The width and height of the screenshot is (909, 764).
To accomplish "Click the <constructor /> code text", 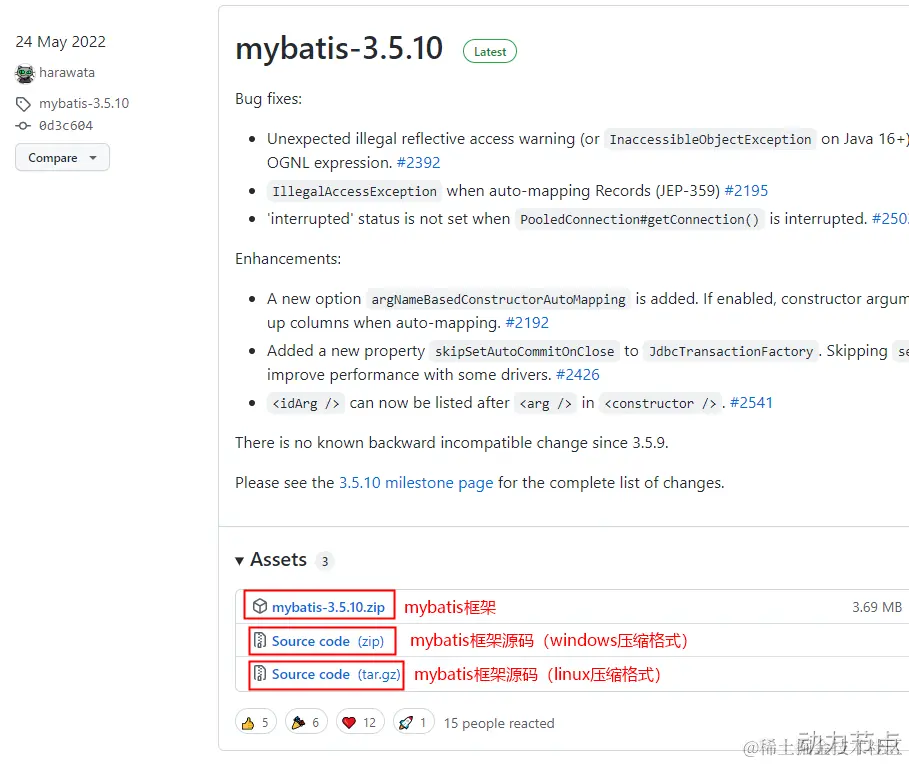I will (x=660, y=403).
